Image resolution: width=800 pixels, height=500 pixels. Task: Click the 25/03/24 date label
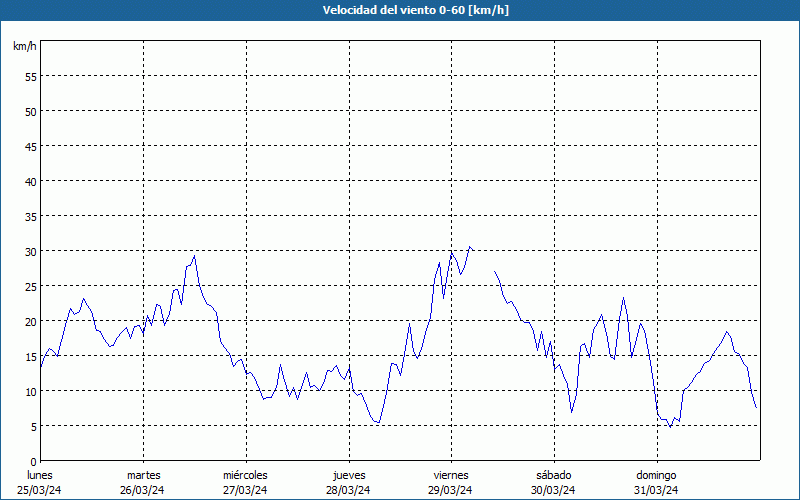tap(40, 490)
